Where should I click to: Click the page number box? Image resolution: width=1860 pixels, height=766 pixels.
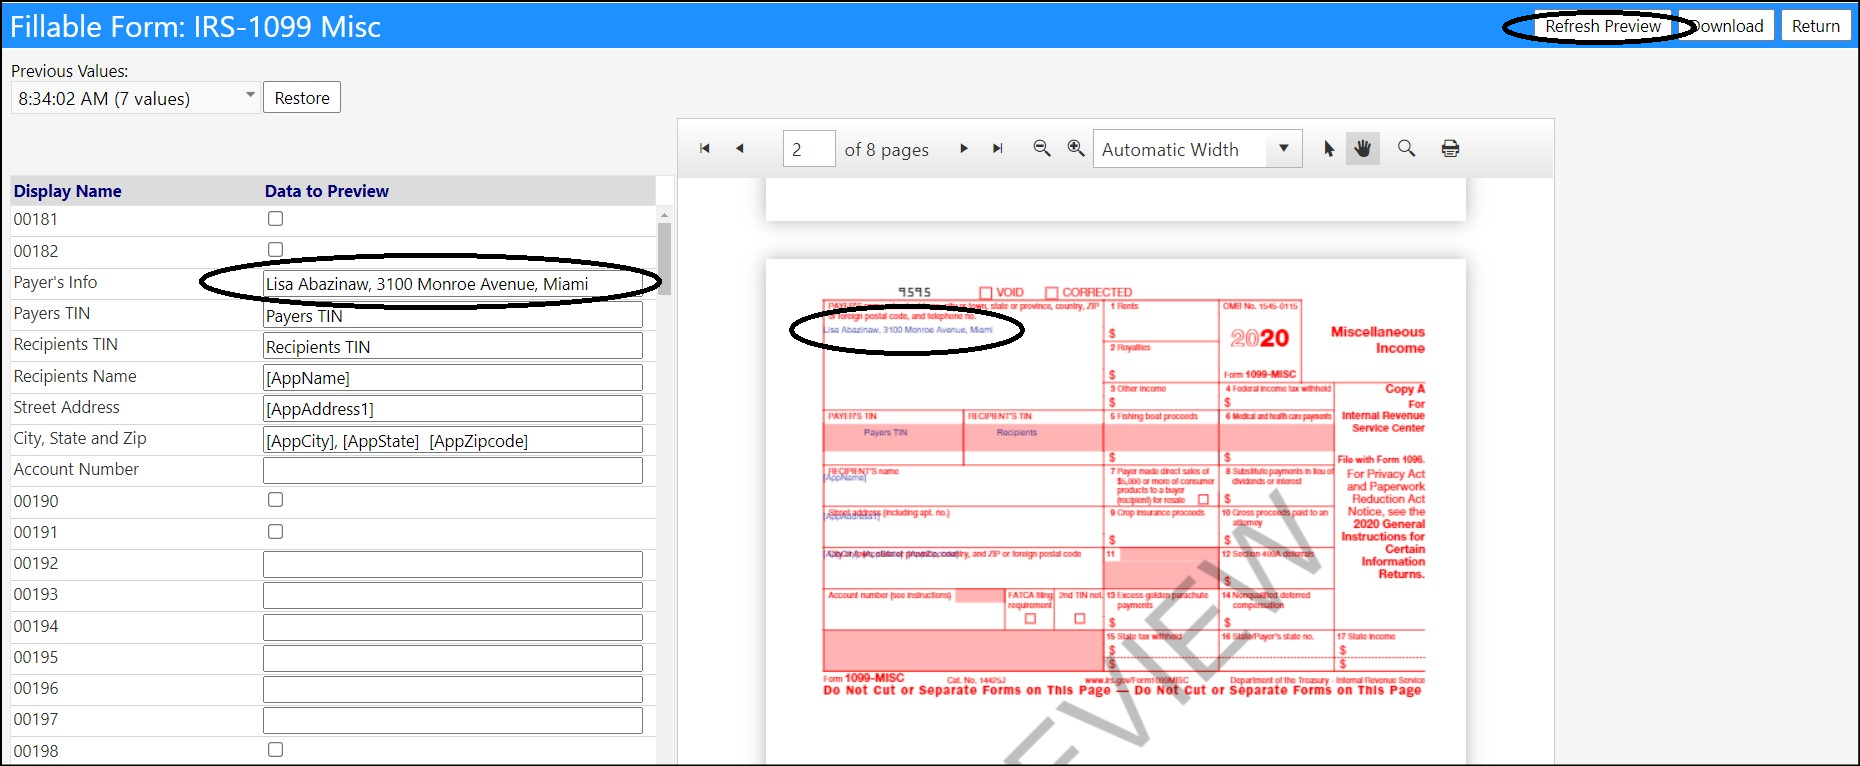coord(809,149)
